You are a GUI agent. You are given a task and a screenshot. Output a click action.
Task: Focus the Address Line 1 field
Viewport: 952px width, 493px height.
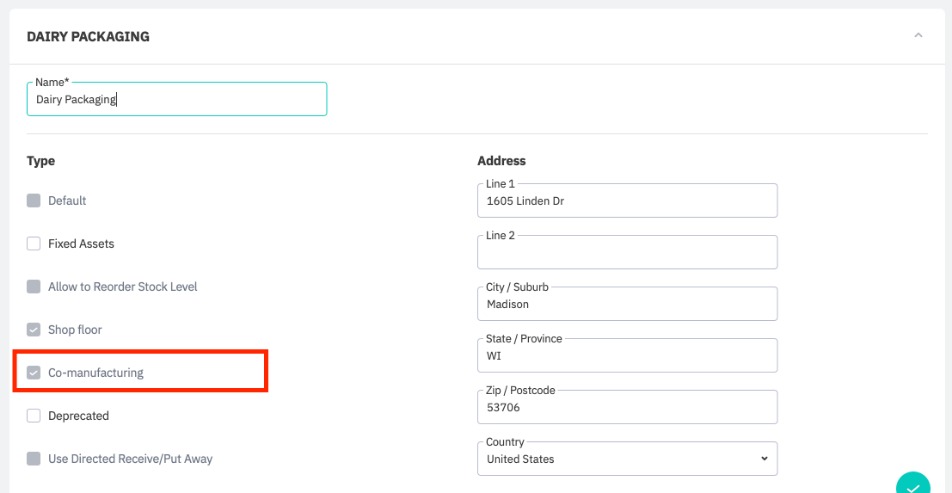click(627, 201)
